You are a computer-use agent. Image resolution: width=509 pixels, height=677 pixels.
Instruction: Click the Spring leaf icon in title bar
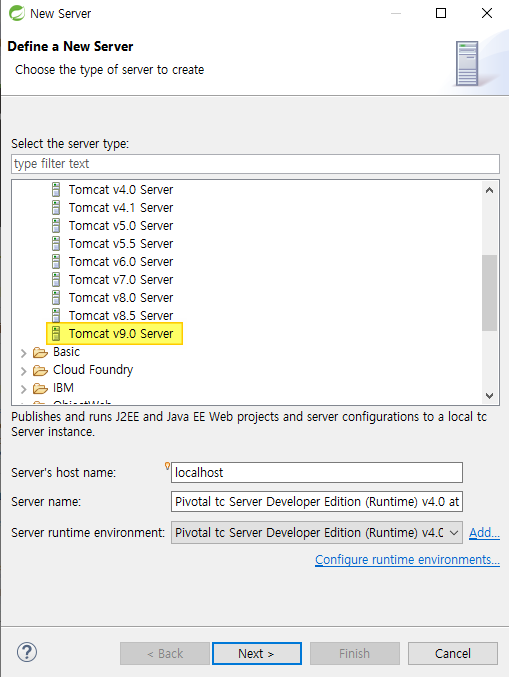click(x=17, y=13)
